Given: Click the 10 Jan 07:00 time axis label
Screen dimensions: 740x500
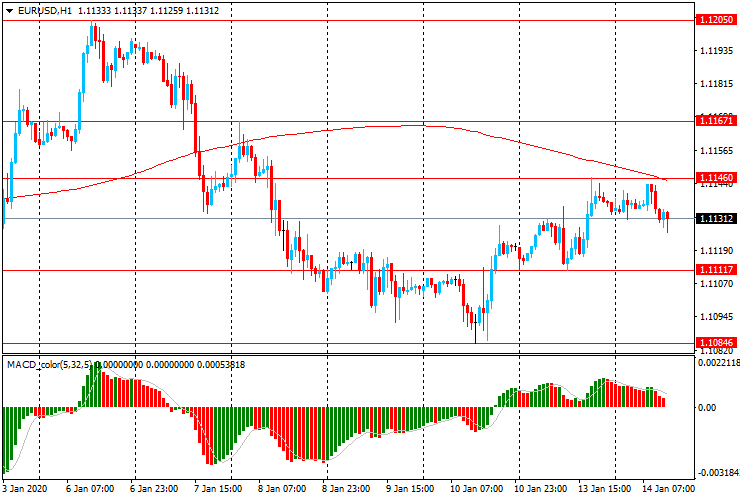Looking at the screenshot, I should pyautogui.click(x=476, y=488).
